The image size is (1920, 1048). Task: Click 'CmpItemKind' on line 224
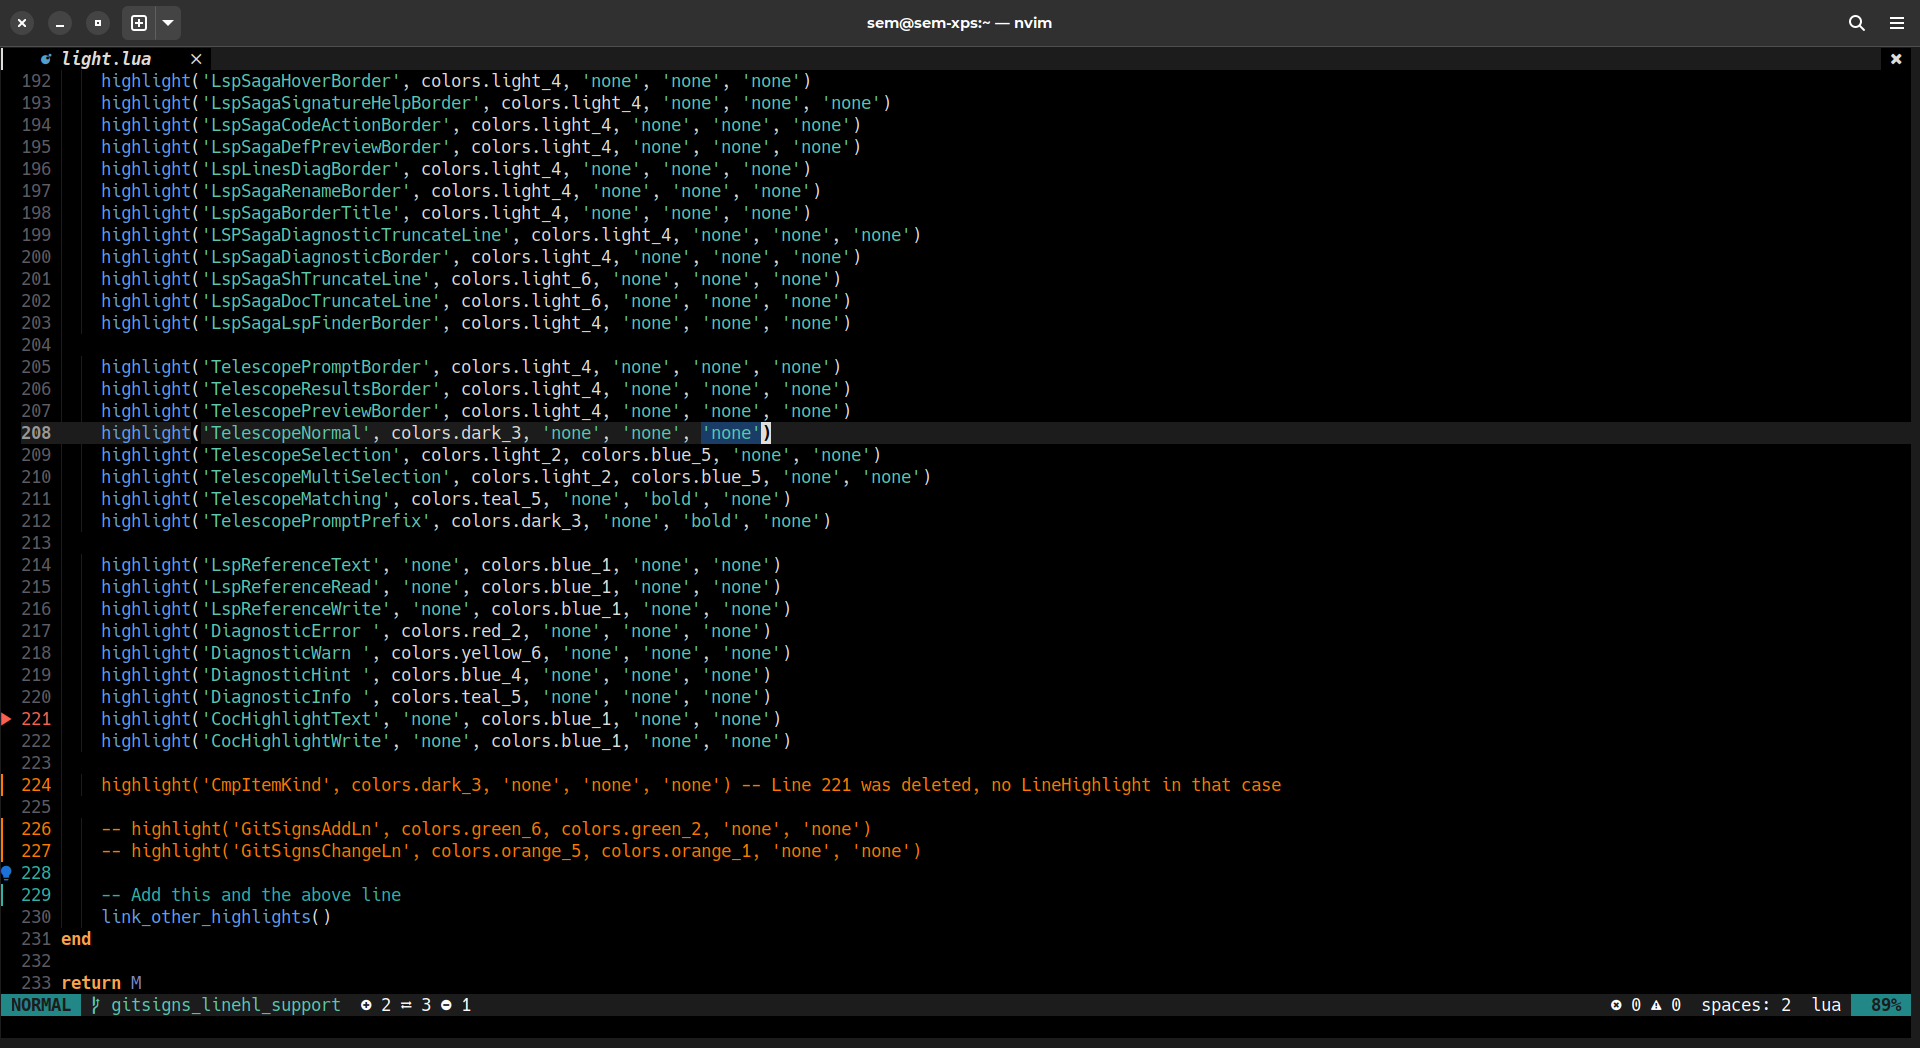pyautogui.click(x=266, y=785)
